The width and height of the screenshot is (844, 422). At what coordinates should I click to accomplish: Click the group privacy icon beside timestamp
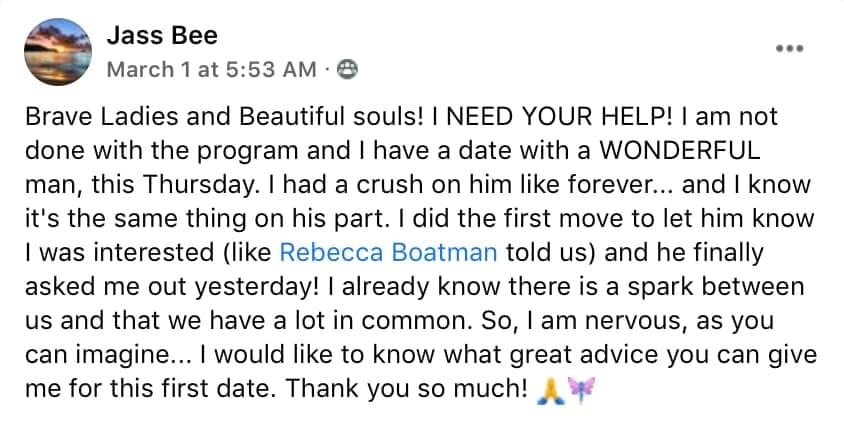(349, 69)
